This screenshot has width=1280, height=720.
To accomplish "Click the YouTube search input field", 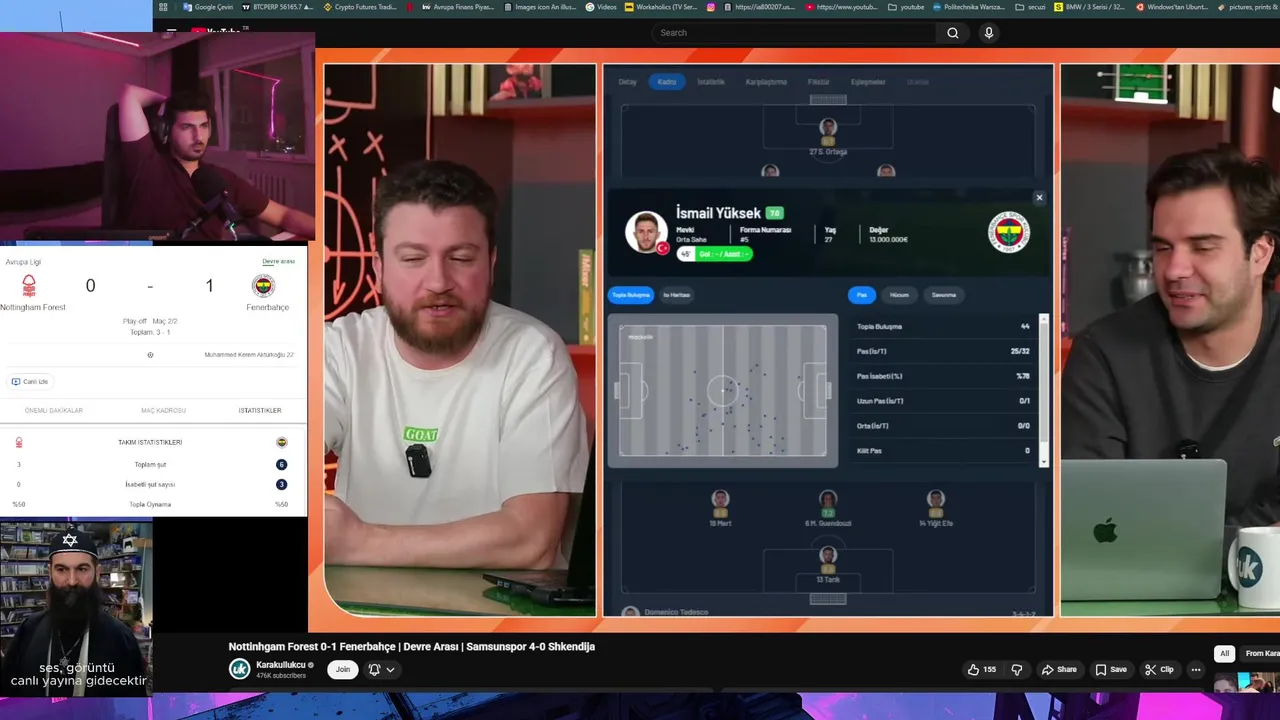I will pos(794,33).
